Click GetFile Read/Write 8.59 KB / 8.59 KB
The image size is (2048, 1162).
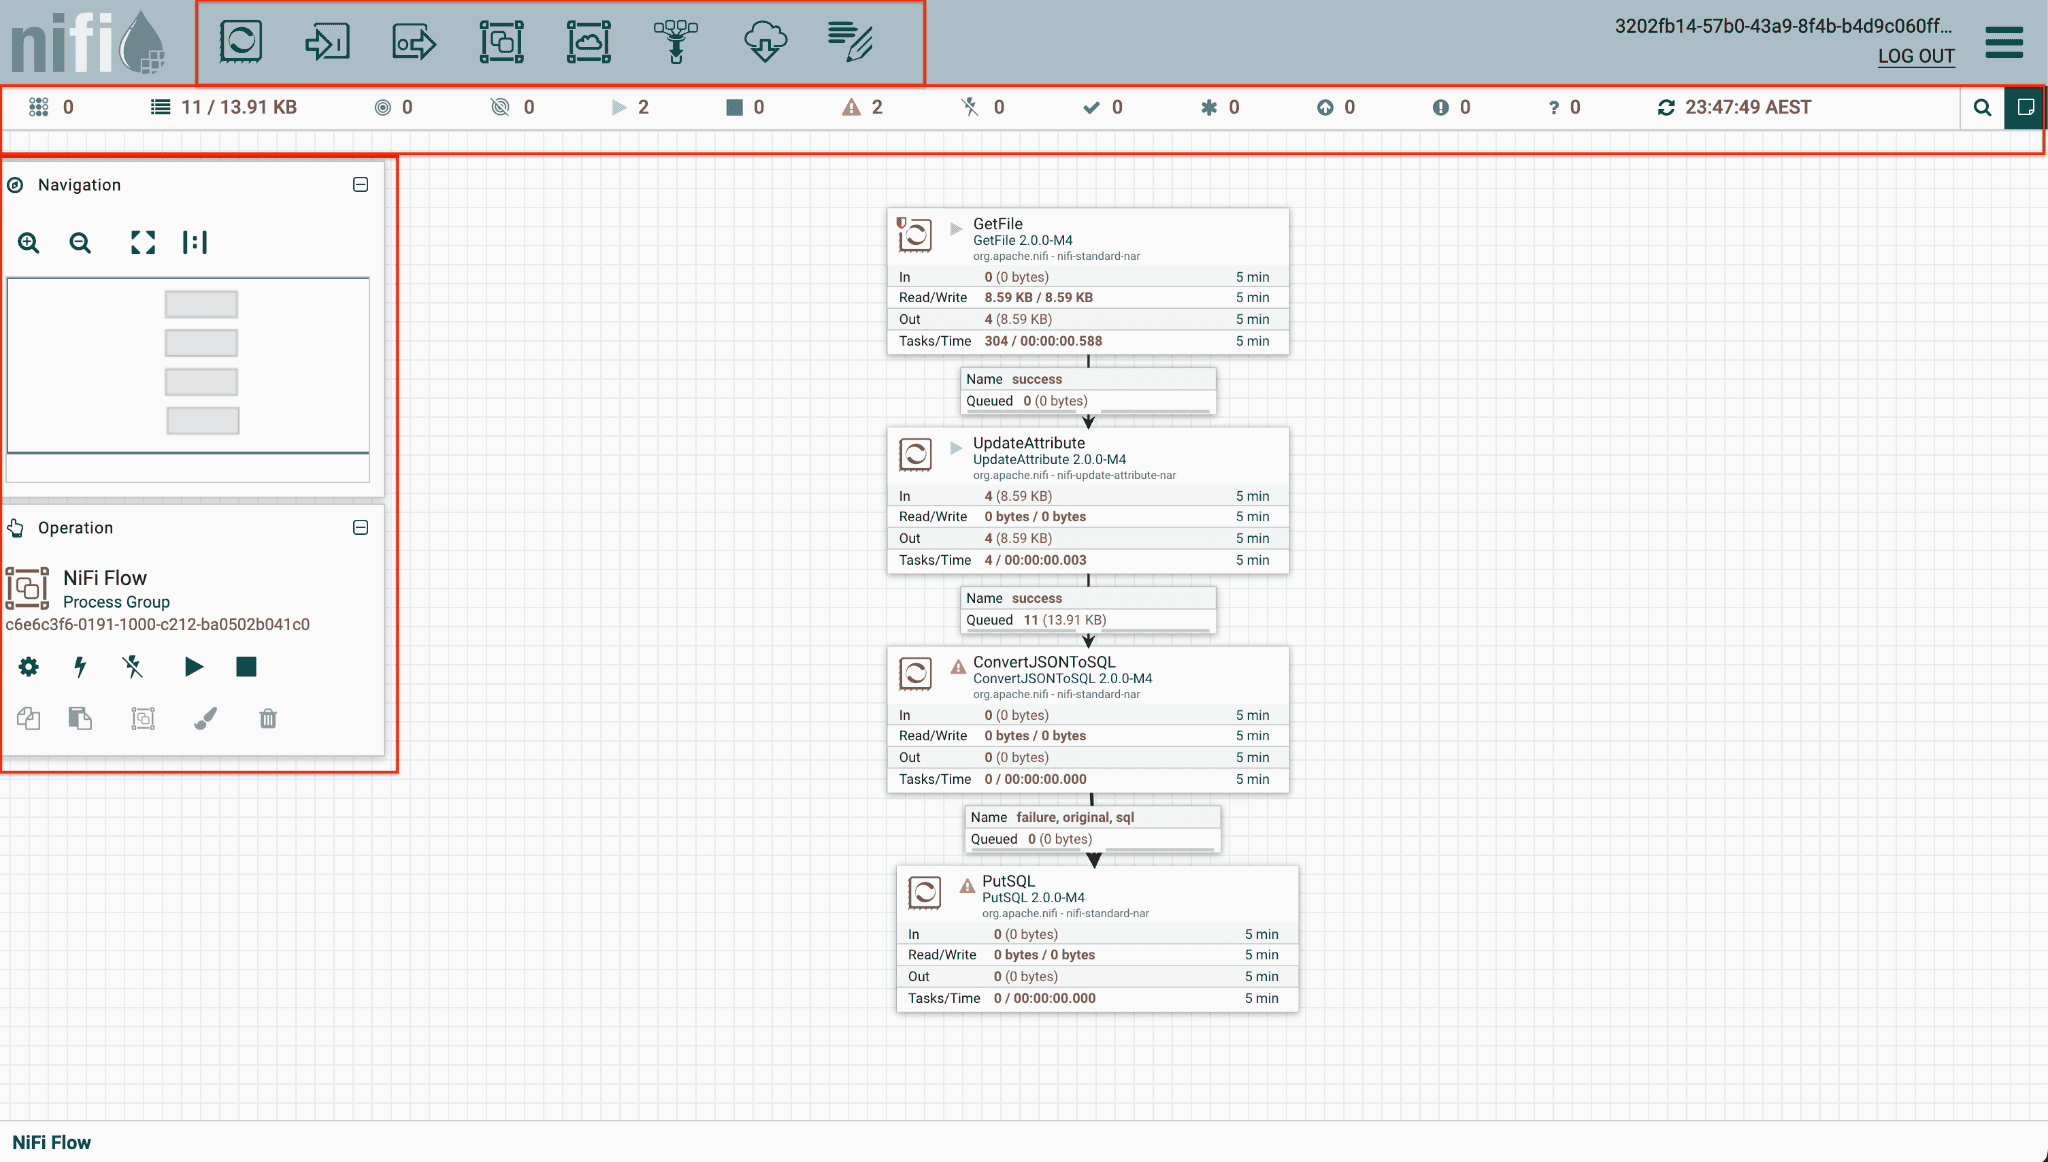pyautogui.click(x=1038, y=297)
